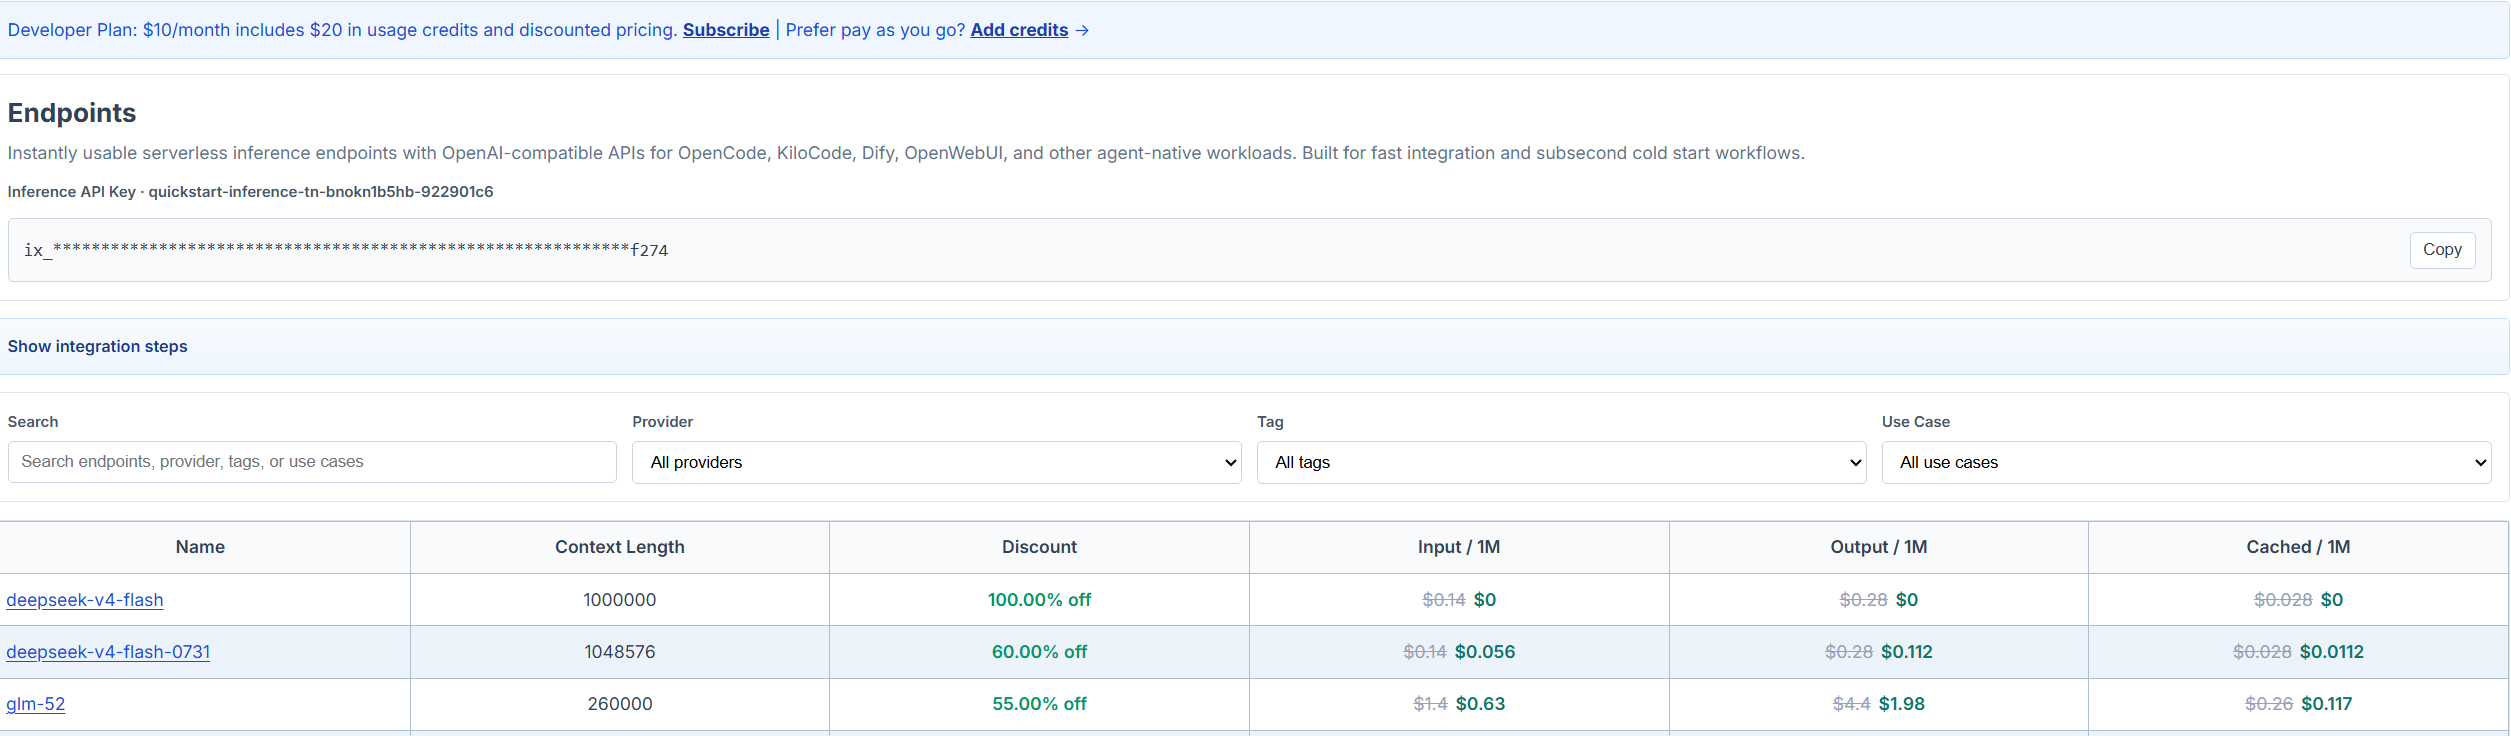Click the $0.056 input price
The height and width of the screenshot is (736, 2511).
1485,652
